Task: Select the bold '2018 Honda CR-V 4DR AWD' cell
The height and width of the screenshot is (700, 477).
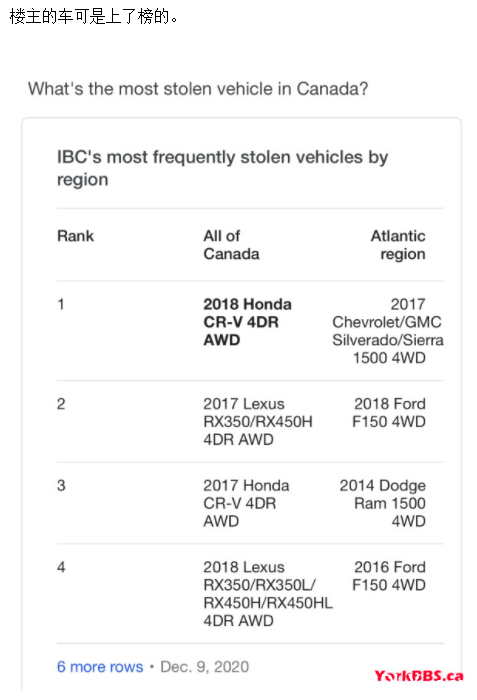Action: tap(247, 322)
